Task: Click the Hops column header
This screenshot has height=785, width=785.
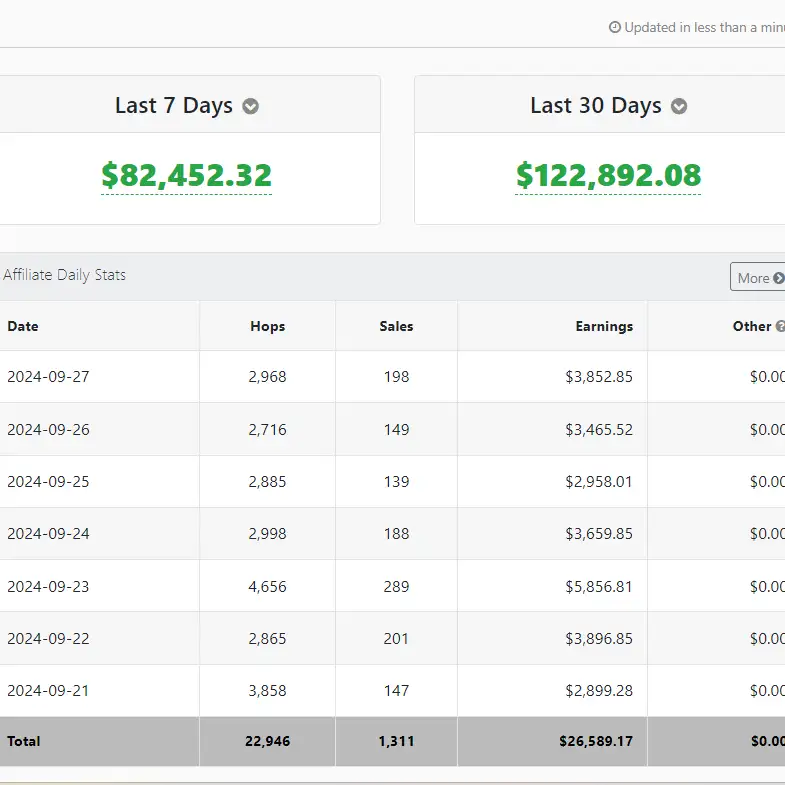Action: click(267, 326)
